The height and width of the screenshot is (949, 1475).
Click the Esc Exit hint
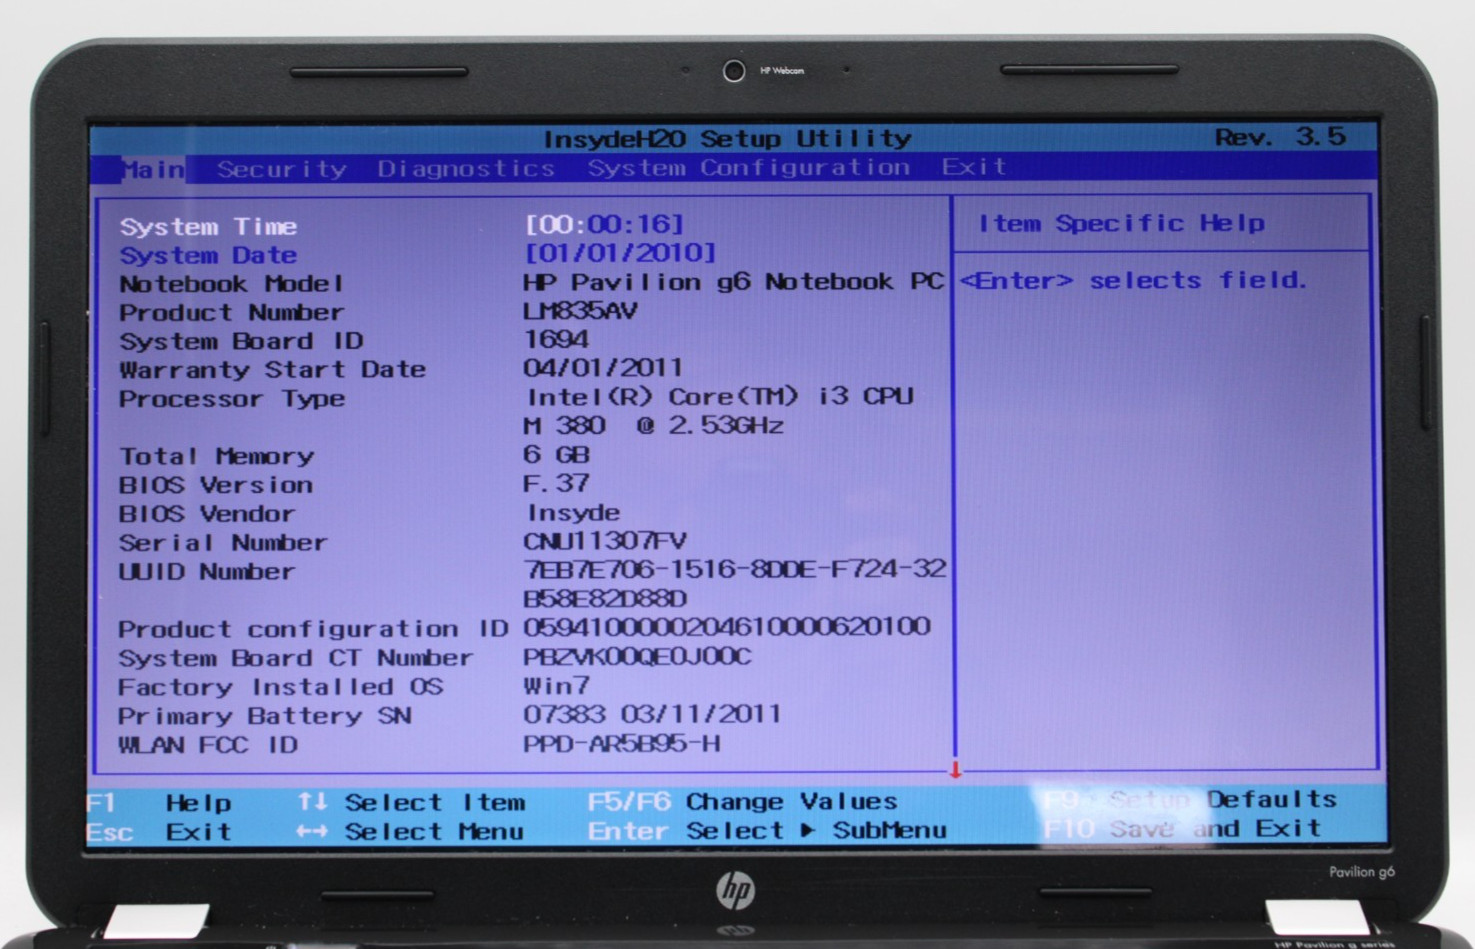[159, 832]
